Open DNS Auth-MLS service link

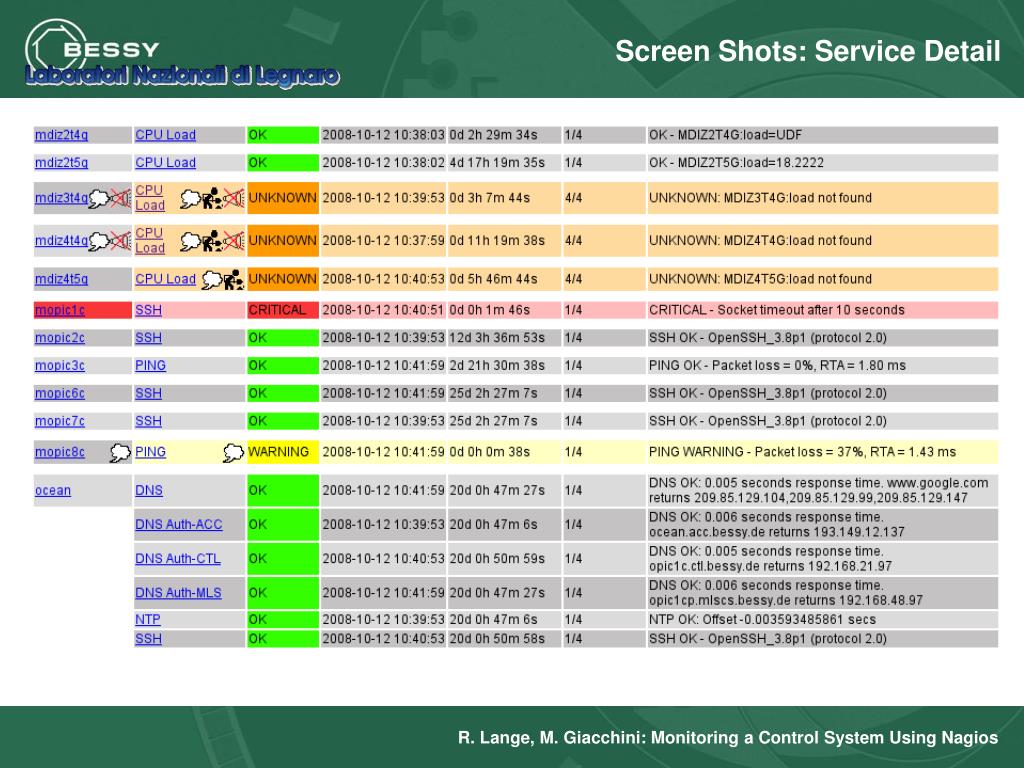point(178,593)
